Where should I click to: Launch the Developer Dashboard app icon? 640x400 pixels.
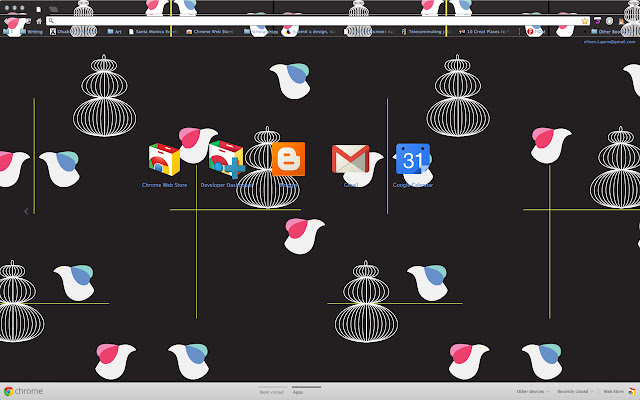(227, 159)
